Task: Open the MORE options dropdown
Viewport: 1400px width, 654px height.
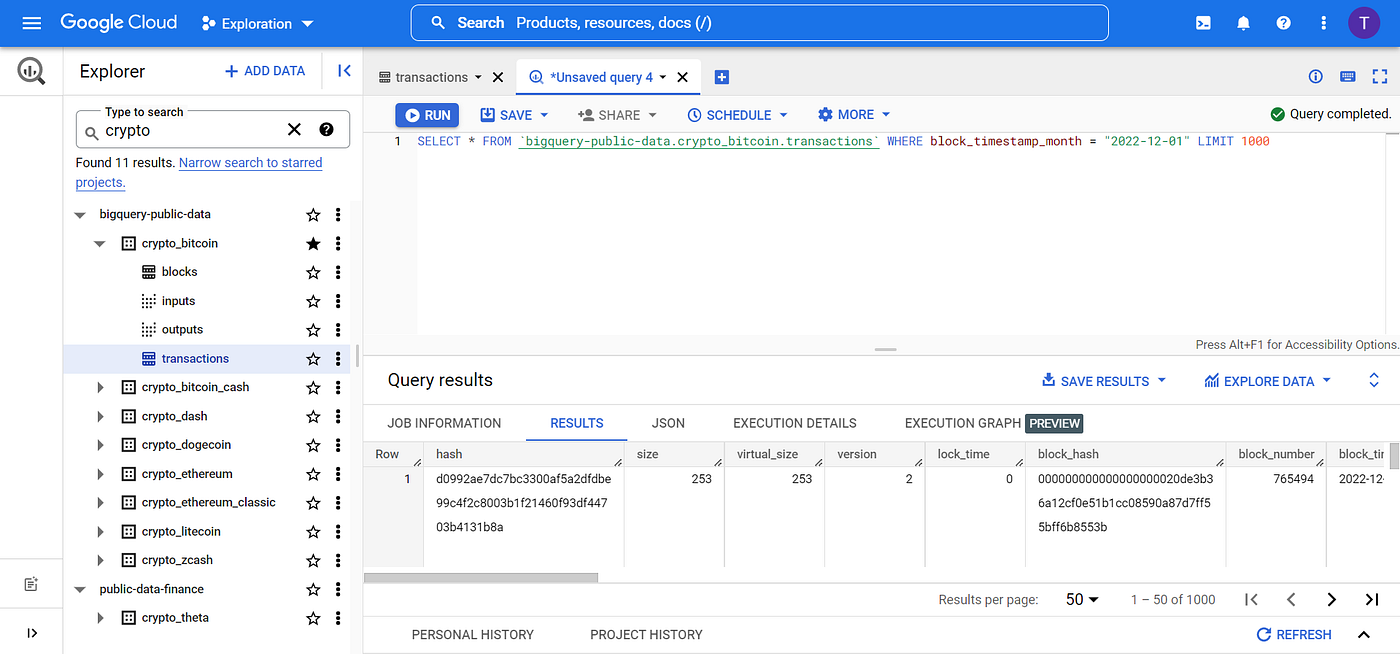Action: [854, 115]
